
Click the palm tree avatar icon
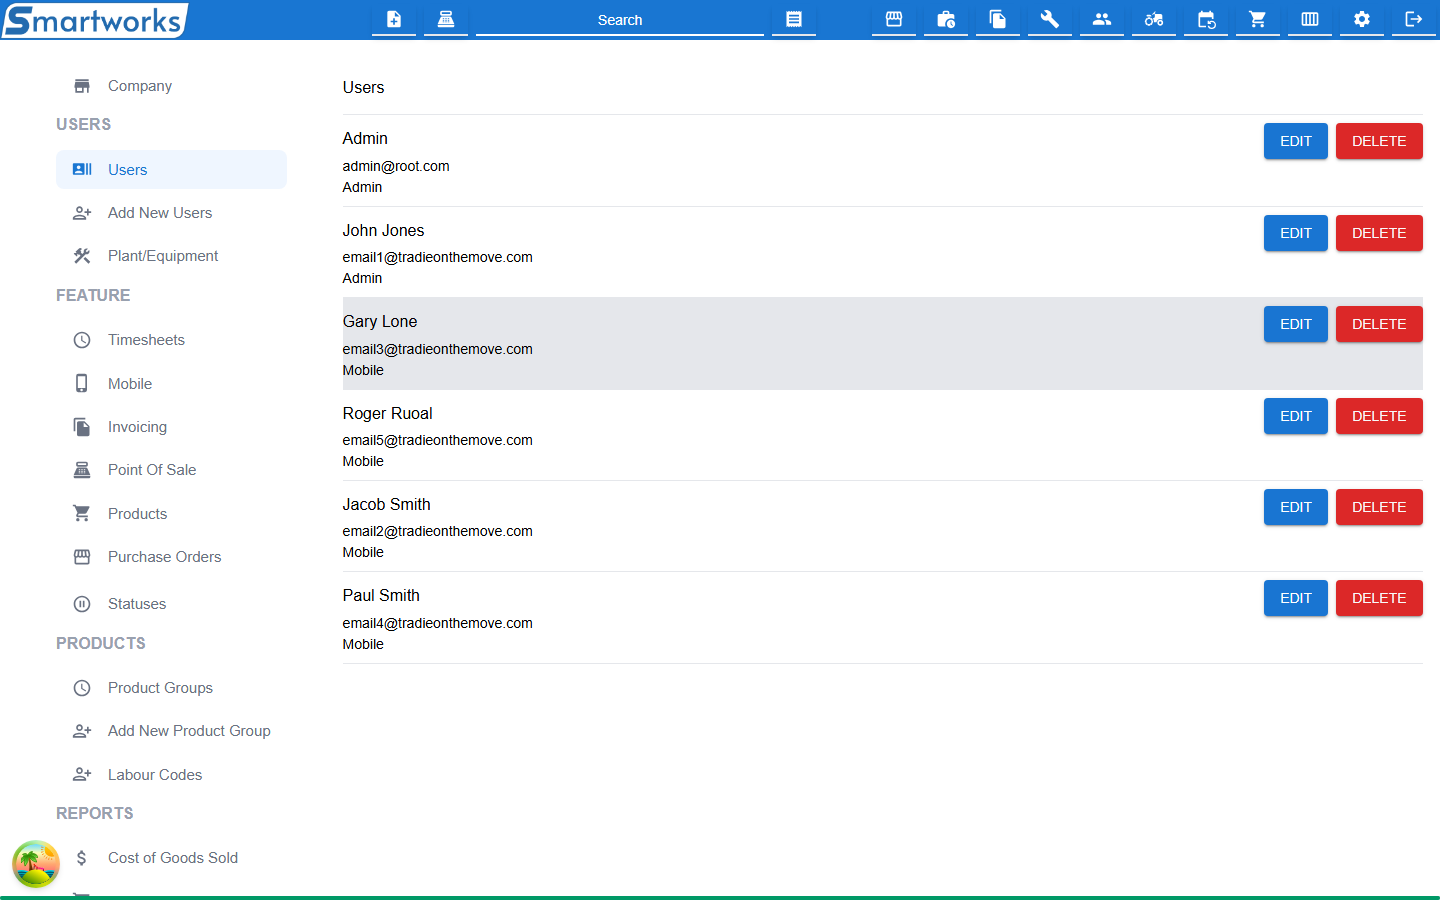point(36,864)
